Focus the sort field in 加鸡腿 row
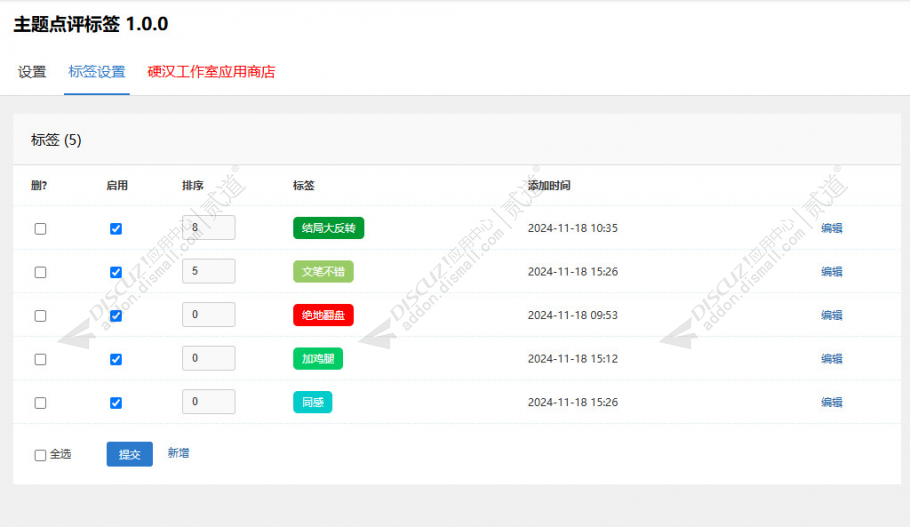Image resolution: width=910 pixels, height=527 pixels. point(208,358)
